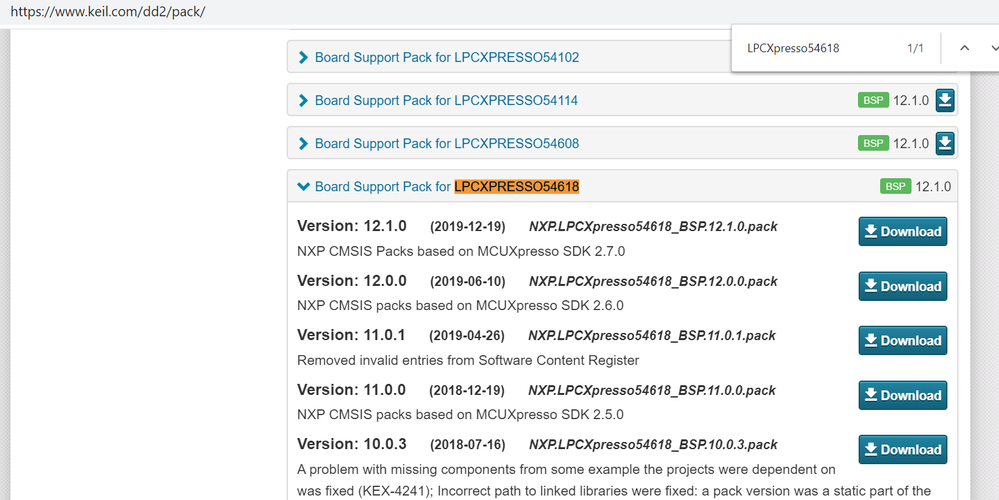Download version 10.0.3 of the pack

(x=903, y=449)
